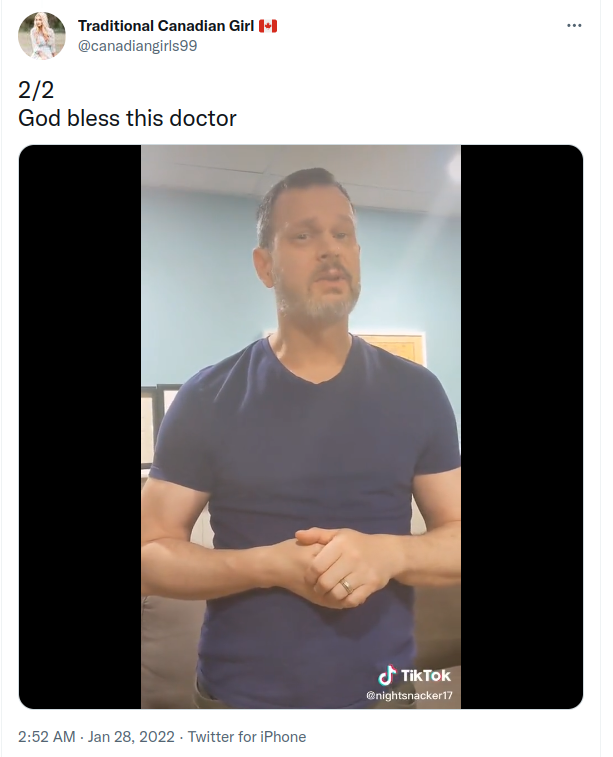Open the 2:52 AM timestamp link
The height and width of the screenshot is (757, 613).
pyautogui.click(x=47, y=737)
